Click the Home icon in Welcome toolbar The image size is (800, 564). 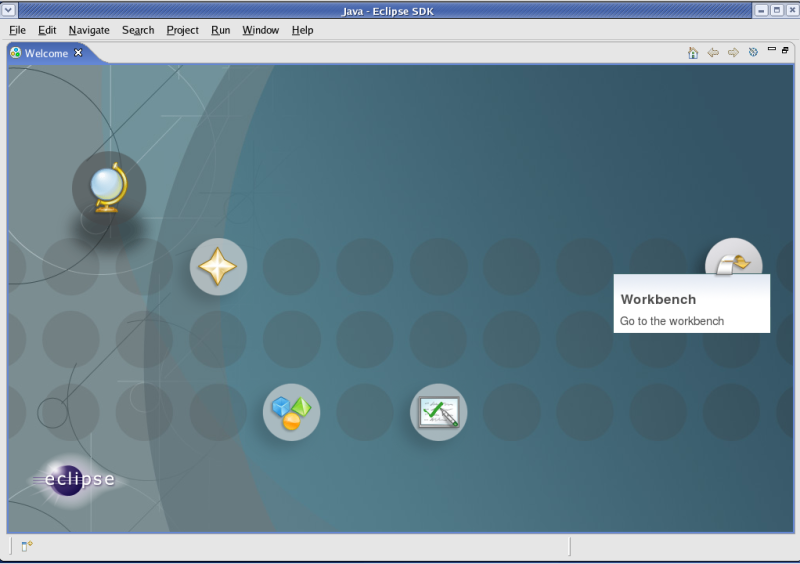click(x=693, y=52)
